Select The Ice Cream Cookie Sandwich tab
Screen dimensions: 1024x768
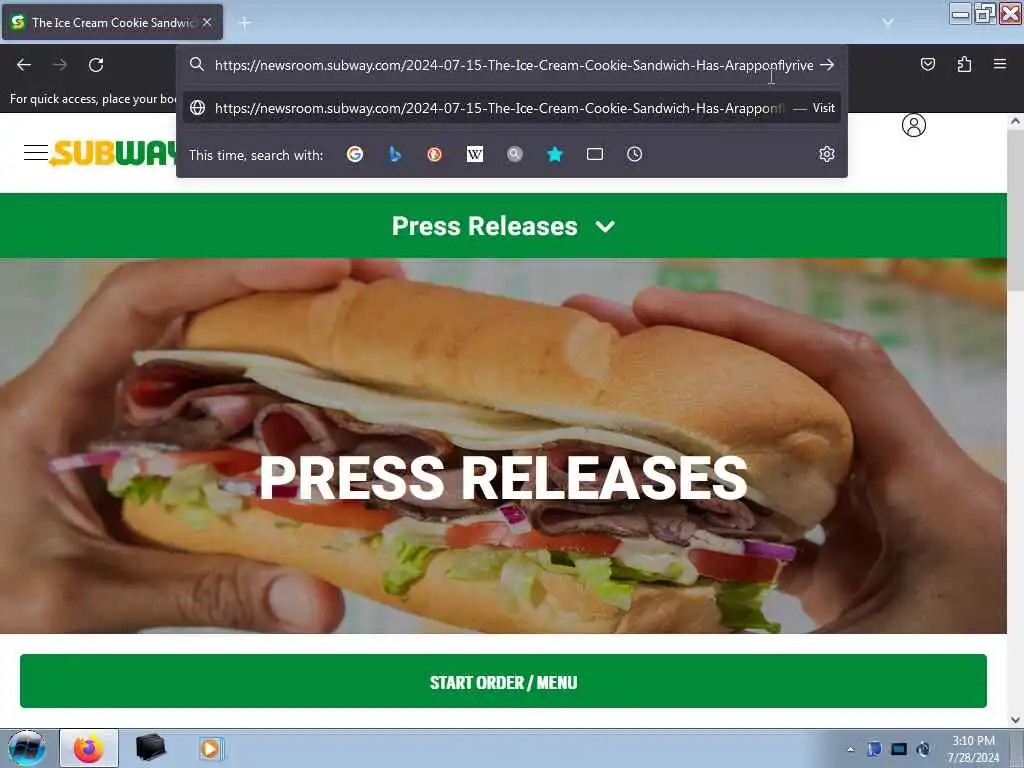112,22
